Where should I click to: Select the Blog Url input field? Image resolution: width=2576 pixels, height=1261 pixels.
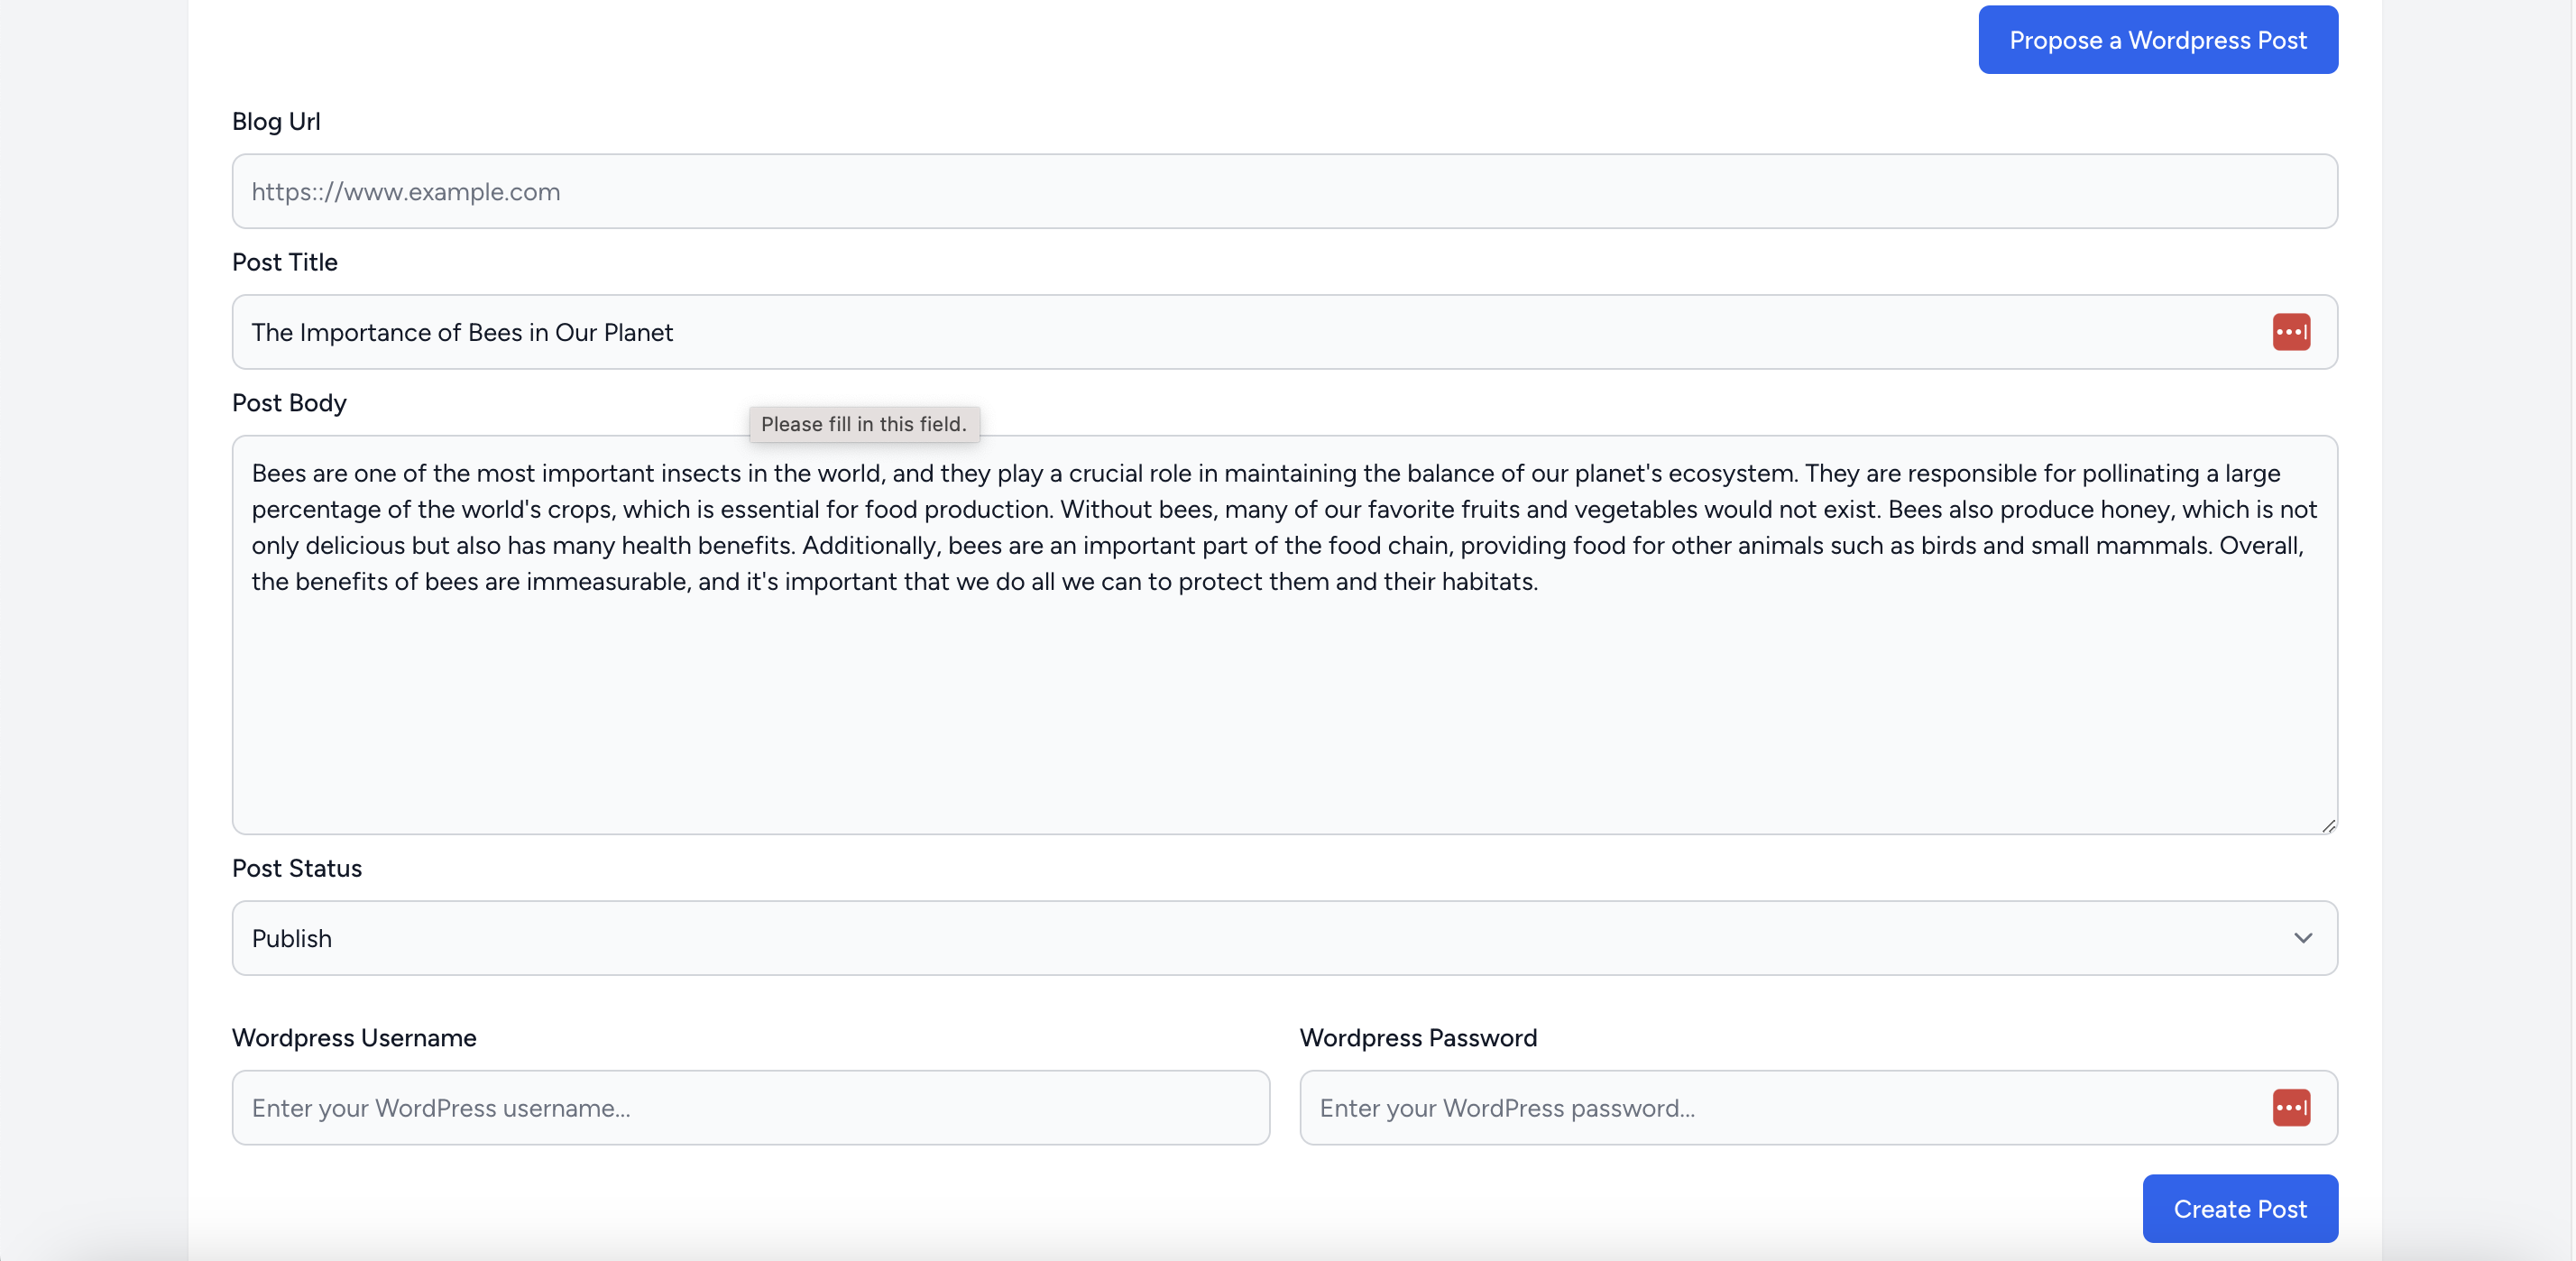point(1286,190)
